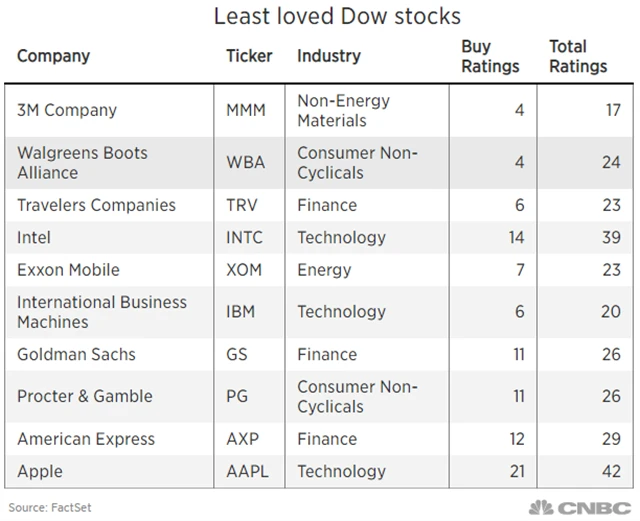The width and height of the screenshot is (640, 521).
Task: Click the Goldman Sachs company name
Action: 76,354
